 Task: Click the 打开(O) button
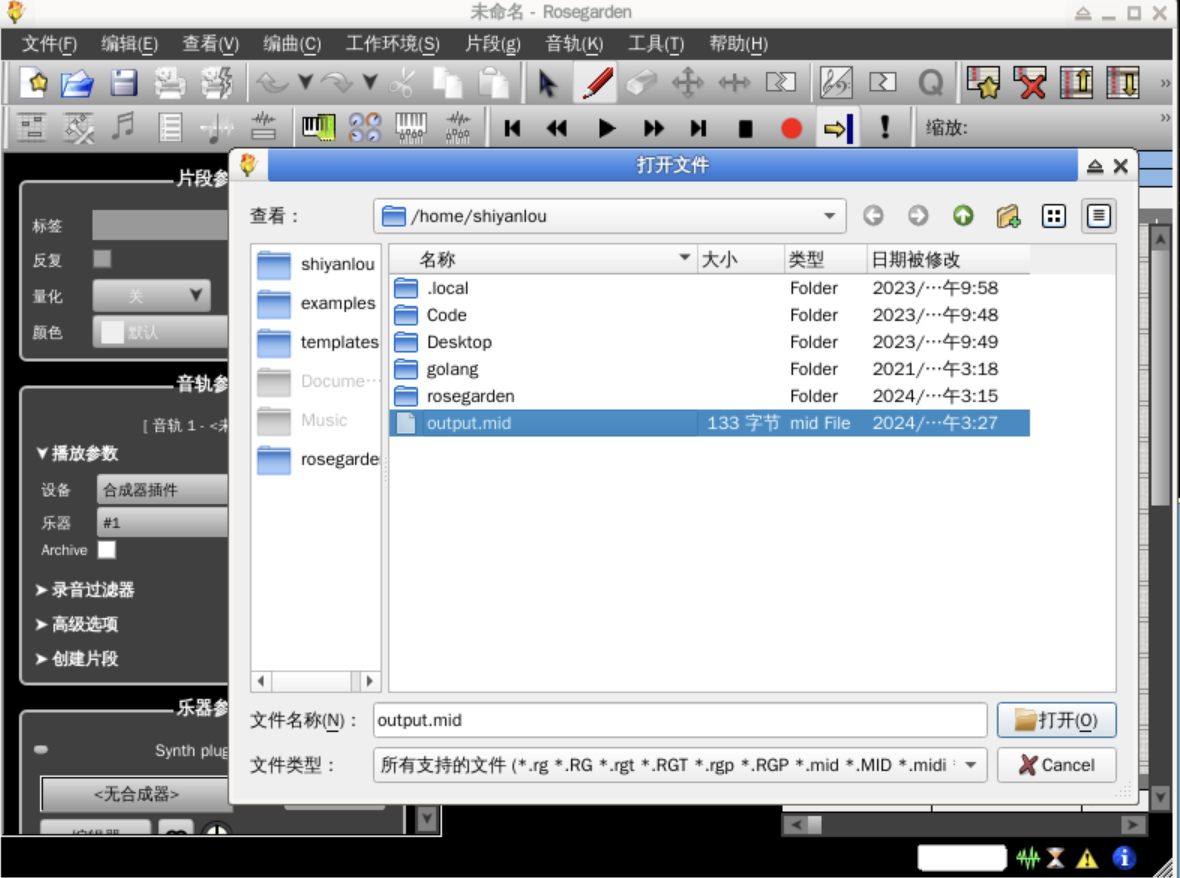tap(1056, 720)
